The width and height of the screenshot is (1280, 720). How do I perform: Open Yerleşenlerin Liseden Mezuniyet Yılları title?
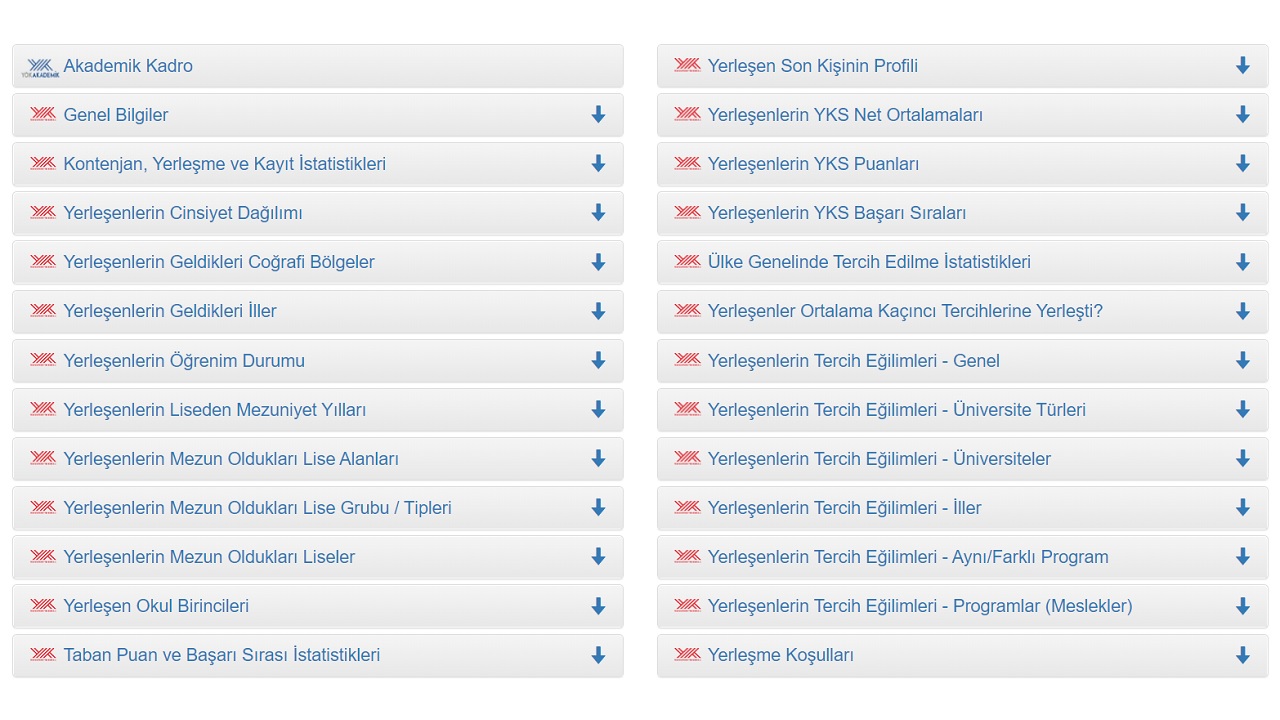click(x=215, y=410)
